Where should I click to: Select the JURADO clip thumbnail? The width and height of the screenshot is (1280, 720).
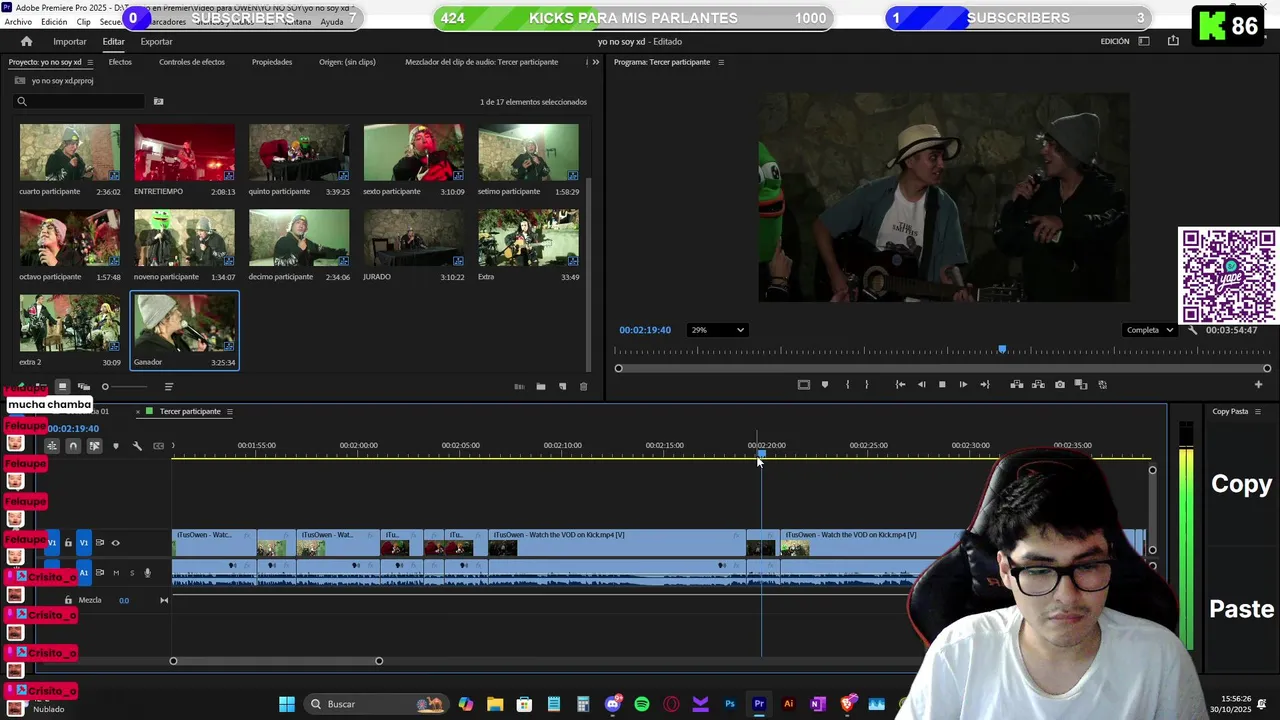414,238
